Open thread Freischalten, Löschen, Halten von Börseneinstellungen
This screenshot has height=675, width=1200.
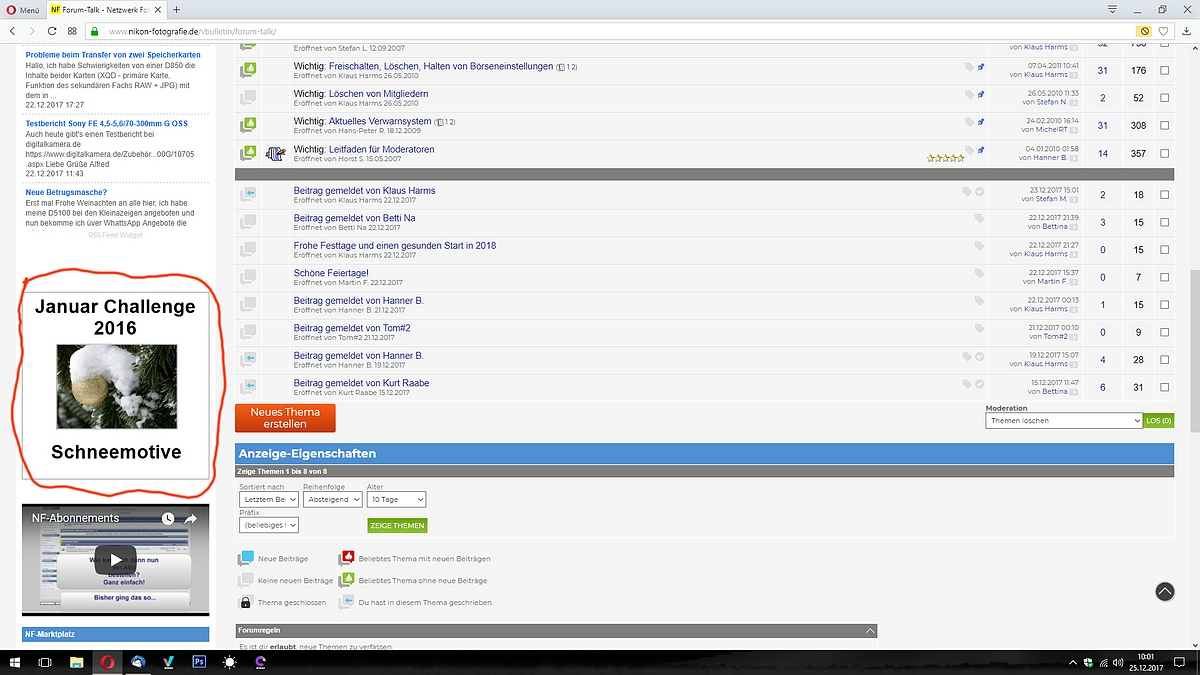coord(441,66)
